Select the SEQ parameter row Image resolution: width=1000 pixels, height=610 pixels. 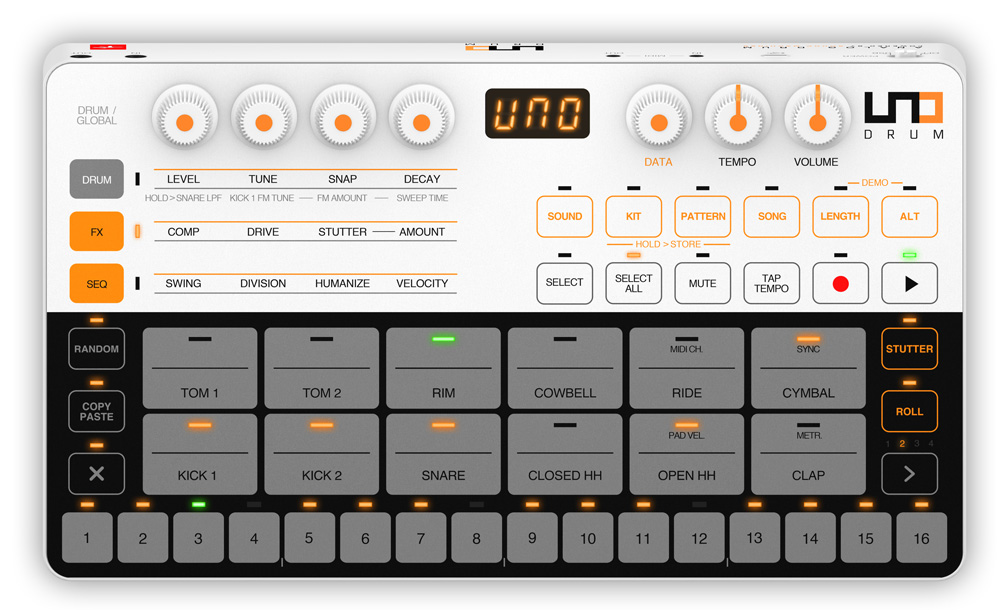tap(97, 284)
